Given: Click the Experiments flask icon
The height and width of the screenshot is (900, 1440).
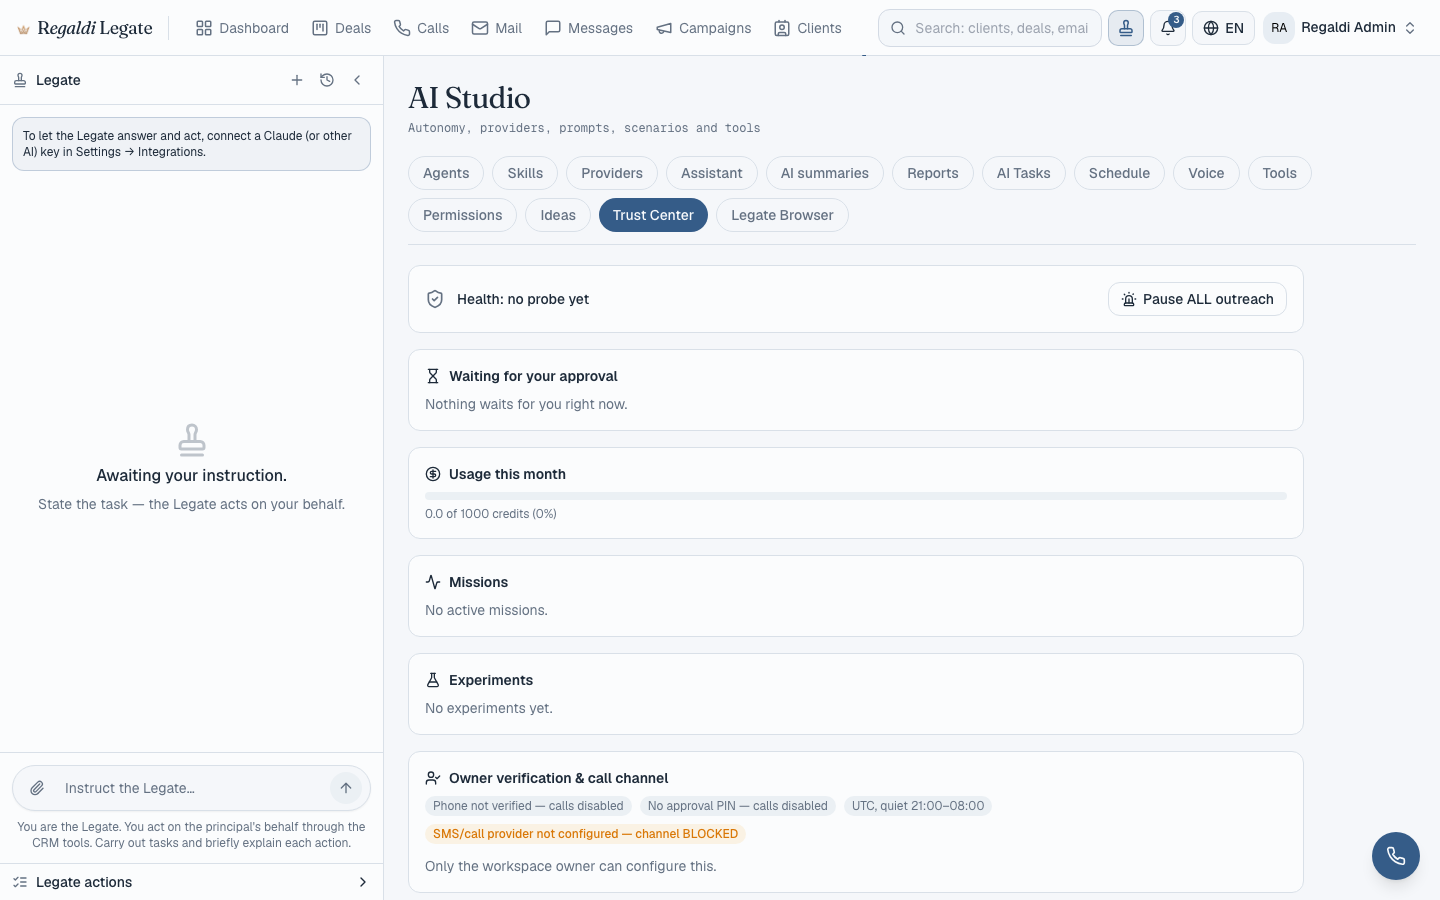Looking at the screenshot, I should coord(433,680).
